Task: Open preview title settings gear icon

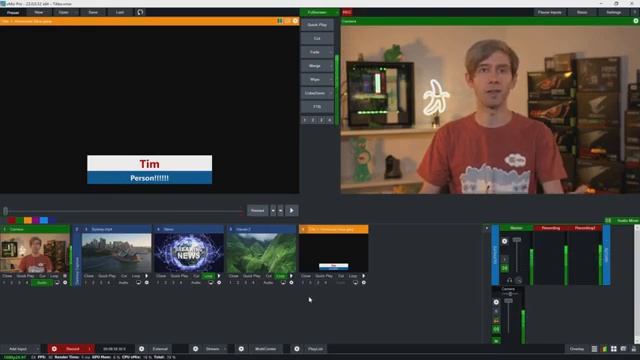Action: 295,21
